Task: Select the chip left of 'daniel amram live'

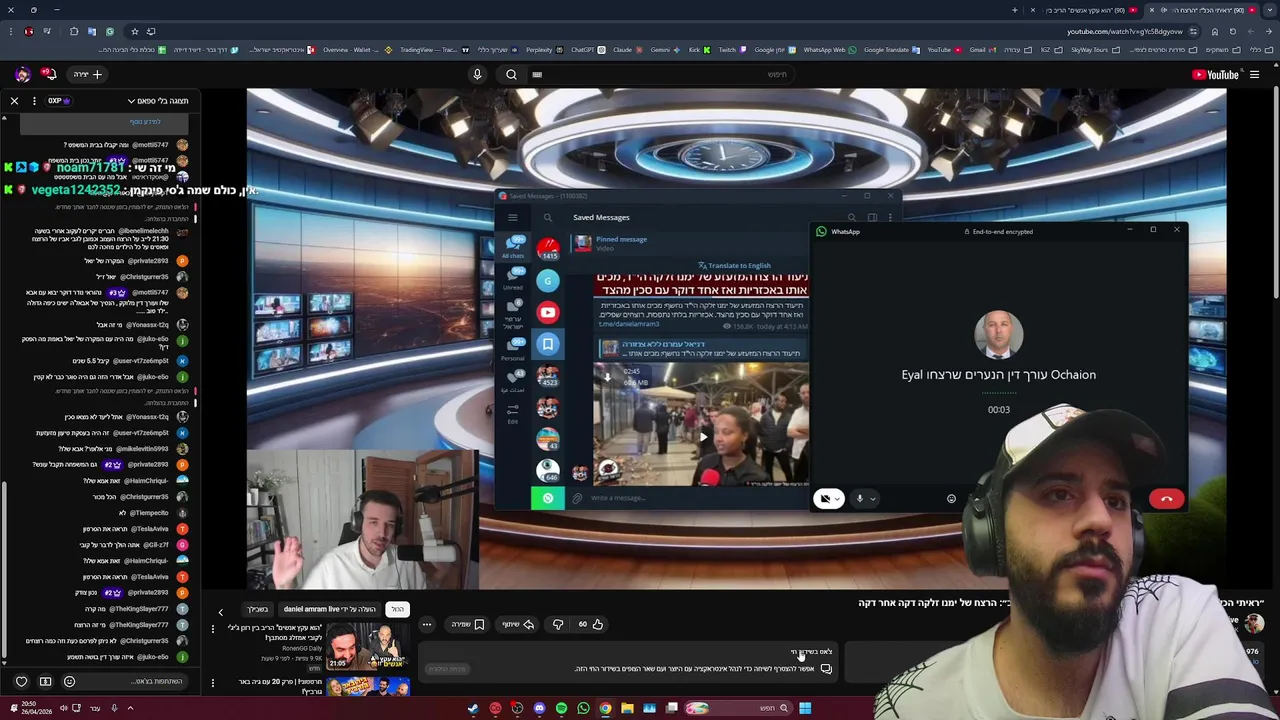Action: point(258,609)
